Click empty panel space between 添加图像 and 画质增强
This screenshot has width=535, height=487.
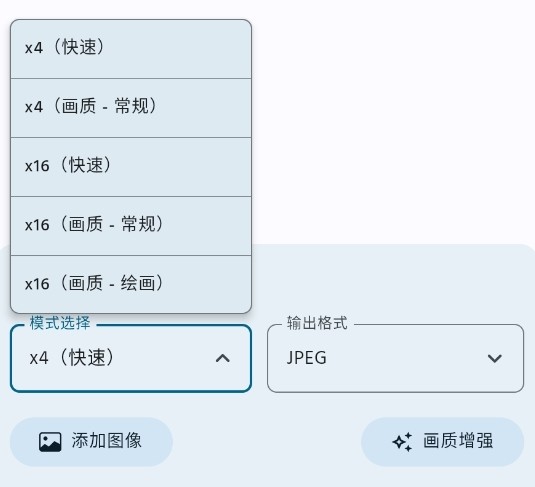tap(267, 442)
